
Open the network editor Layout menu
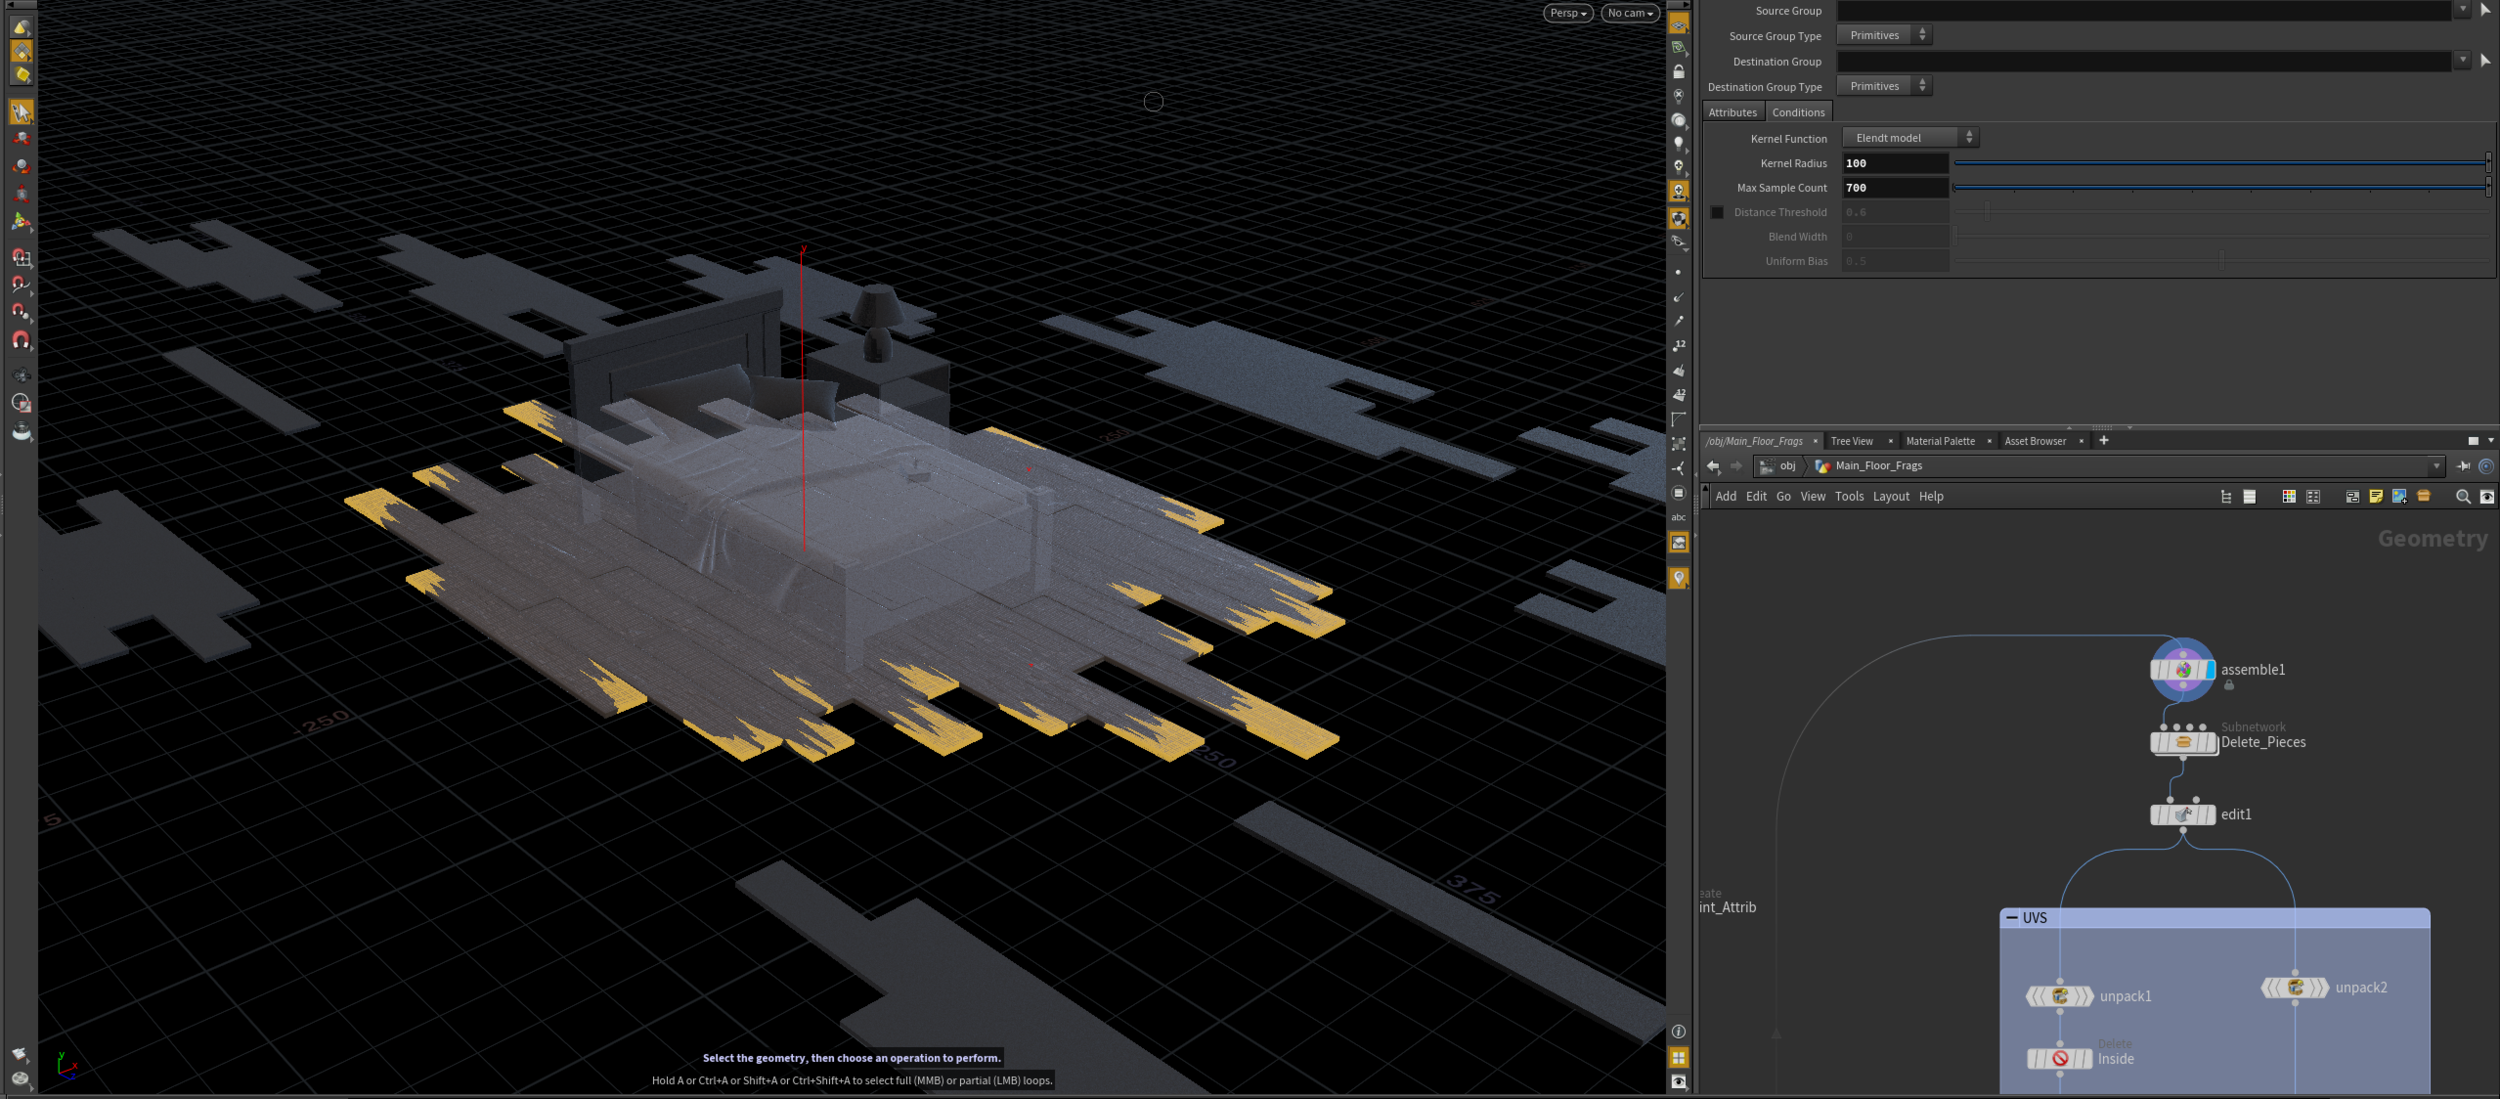pyautogui.click(x=1891, y=497)
